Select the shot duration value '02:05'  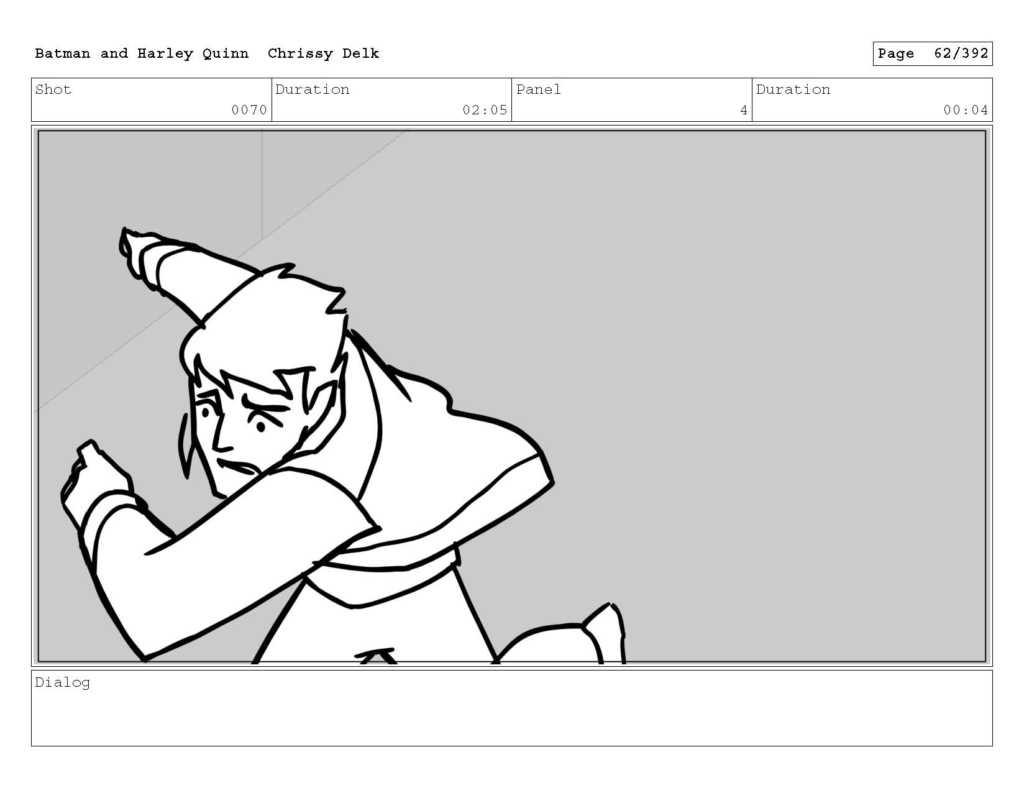click(x=485, y=110)
